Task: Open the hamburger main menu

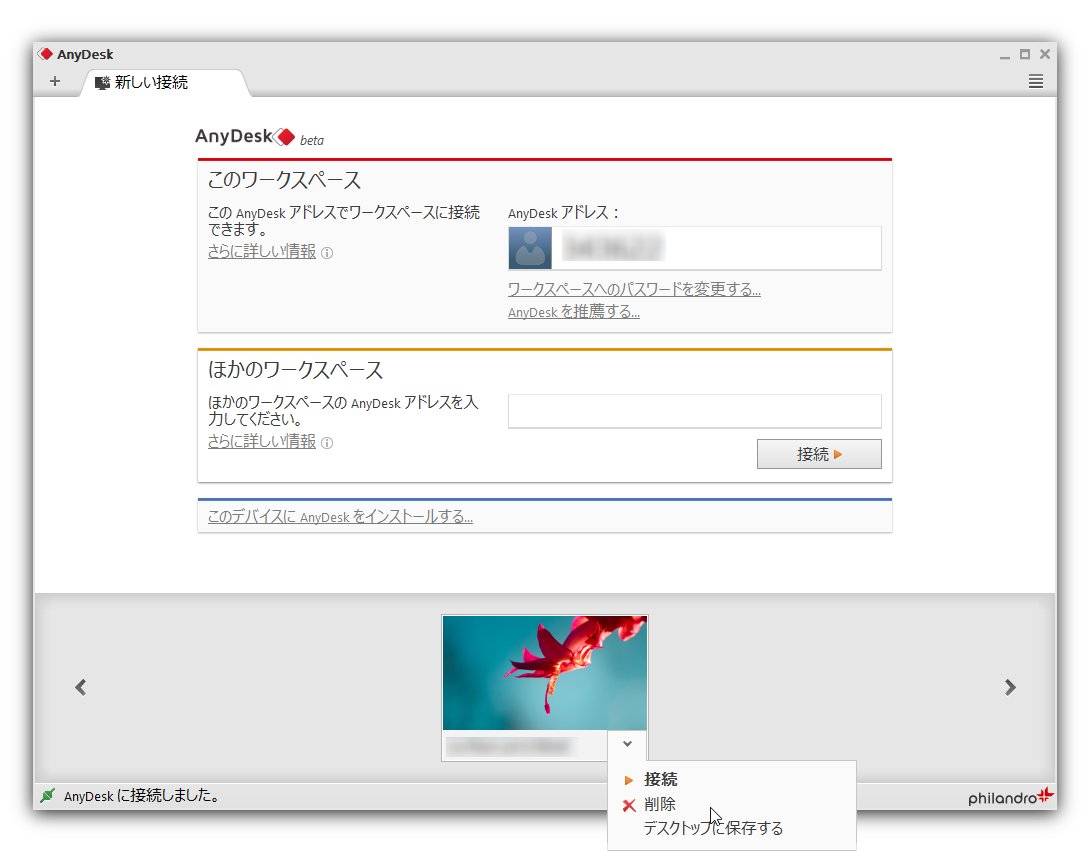Action: 1035,81
